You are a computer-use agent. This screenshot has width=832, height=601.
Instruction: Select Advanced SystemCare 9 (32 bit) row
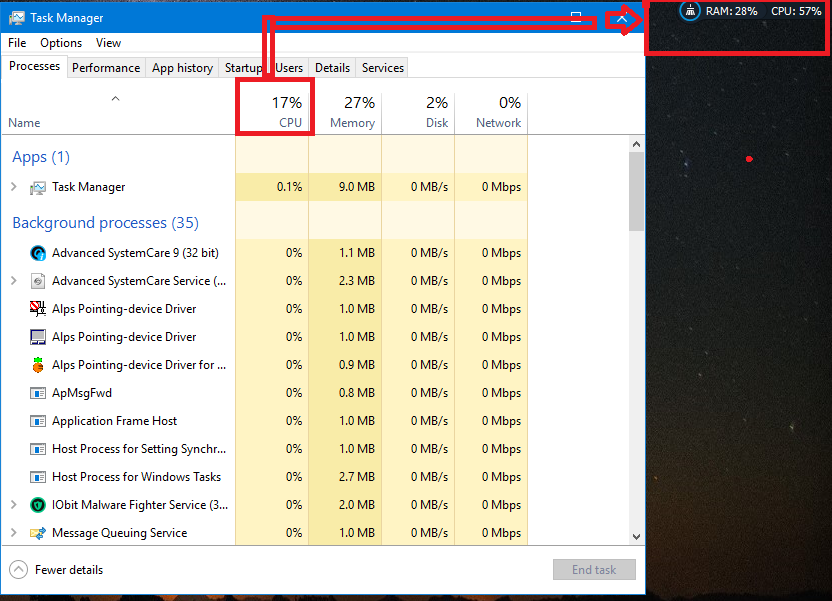pos(265,253)
